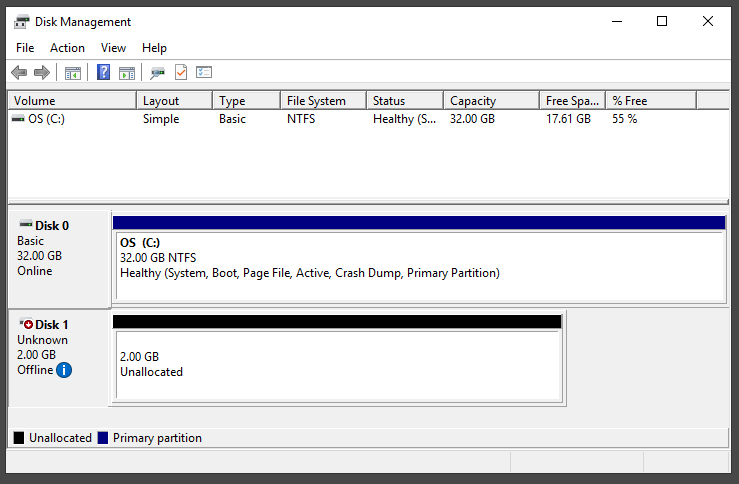The image size is (739, 484).
Task: Click the orange checkmark toolbar icon
Action: coord(181,72)
